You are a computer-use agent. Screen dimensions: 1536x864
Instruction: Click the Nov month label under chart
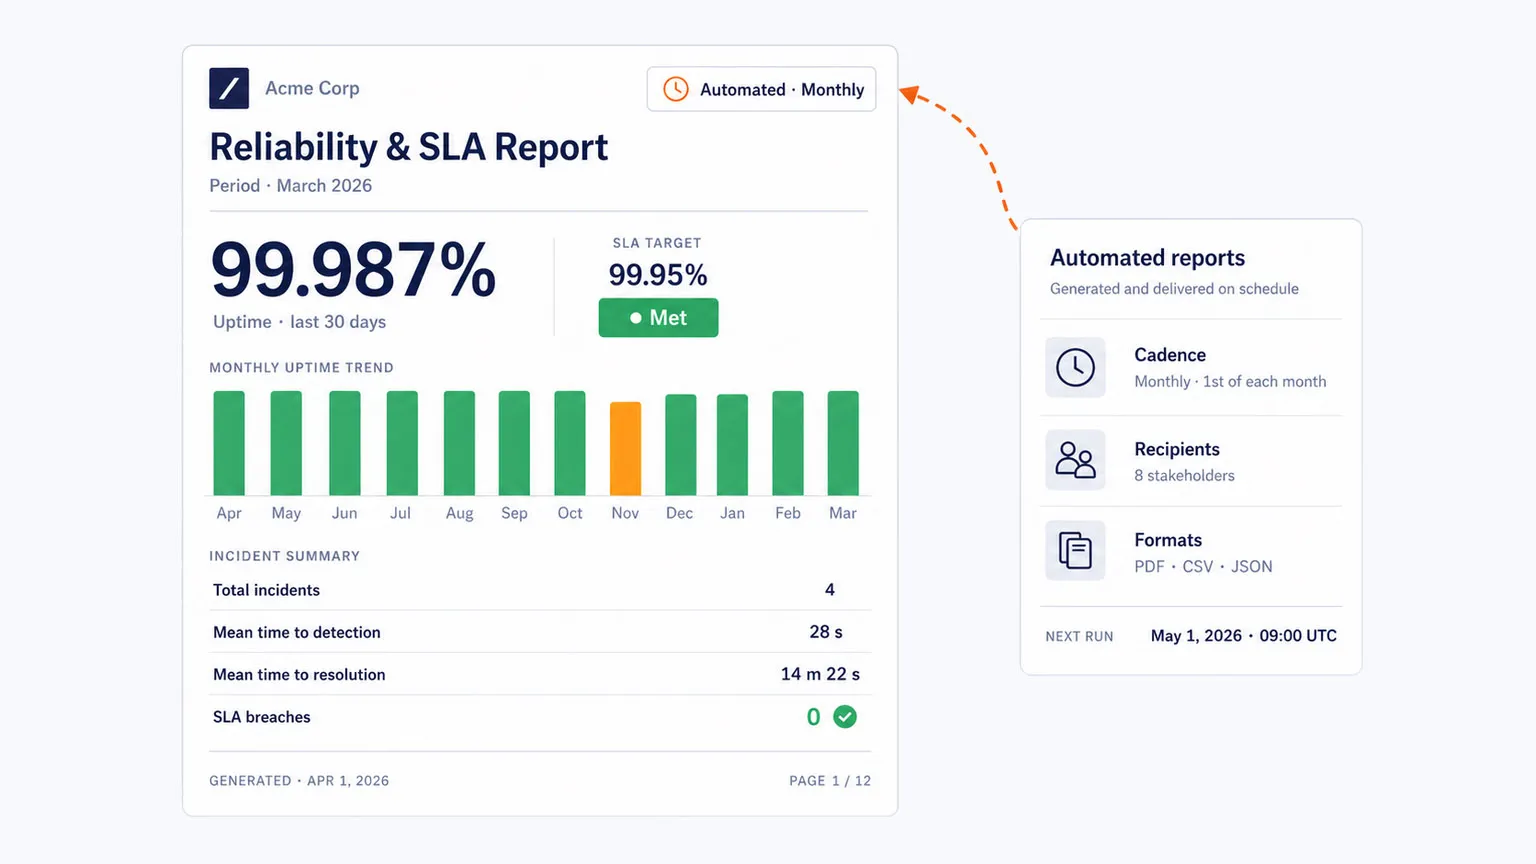tap(625, 513)
